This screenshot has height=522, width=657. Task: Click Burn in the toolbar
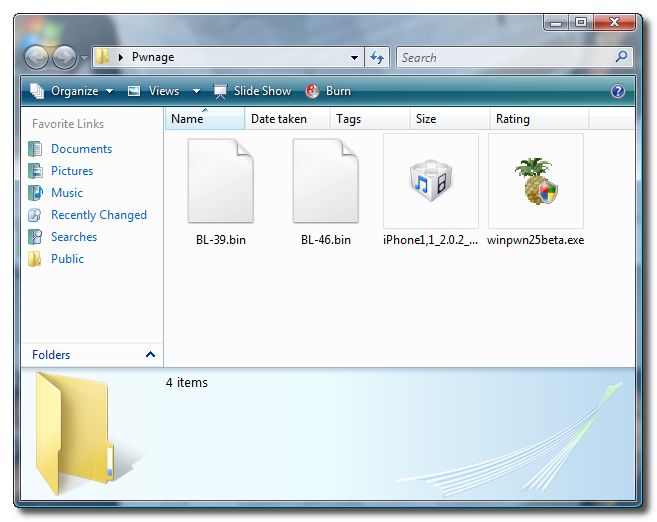click(328, 91)
